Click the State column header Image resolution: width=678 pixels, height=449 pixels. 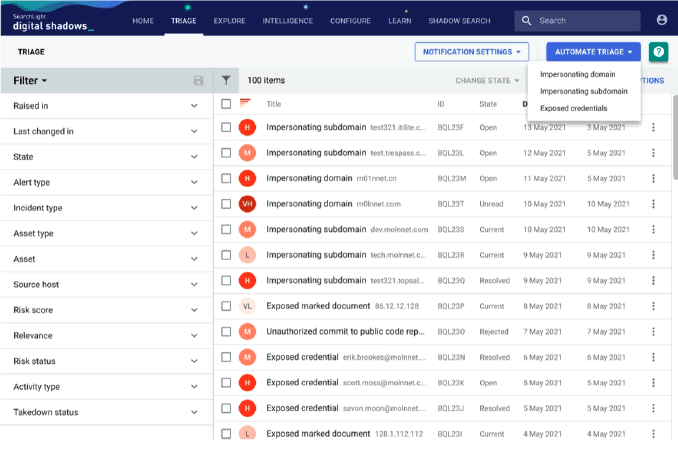click(488, 104)
